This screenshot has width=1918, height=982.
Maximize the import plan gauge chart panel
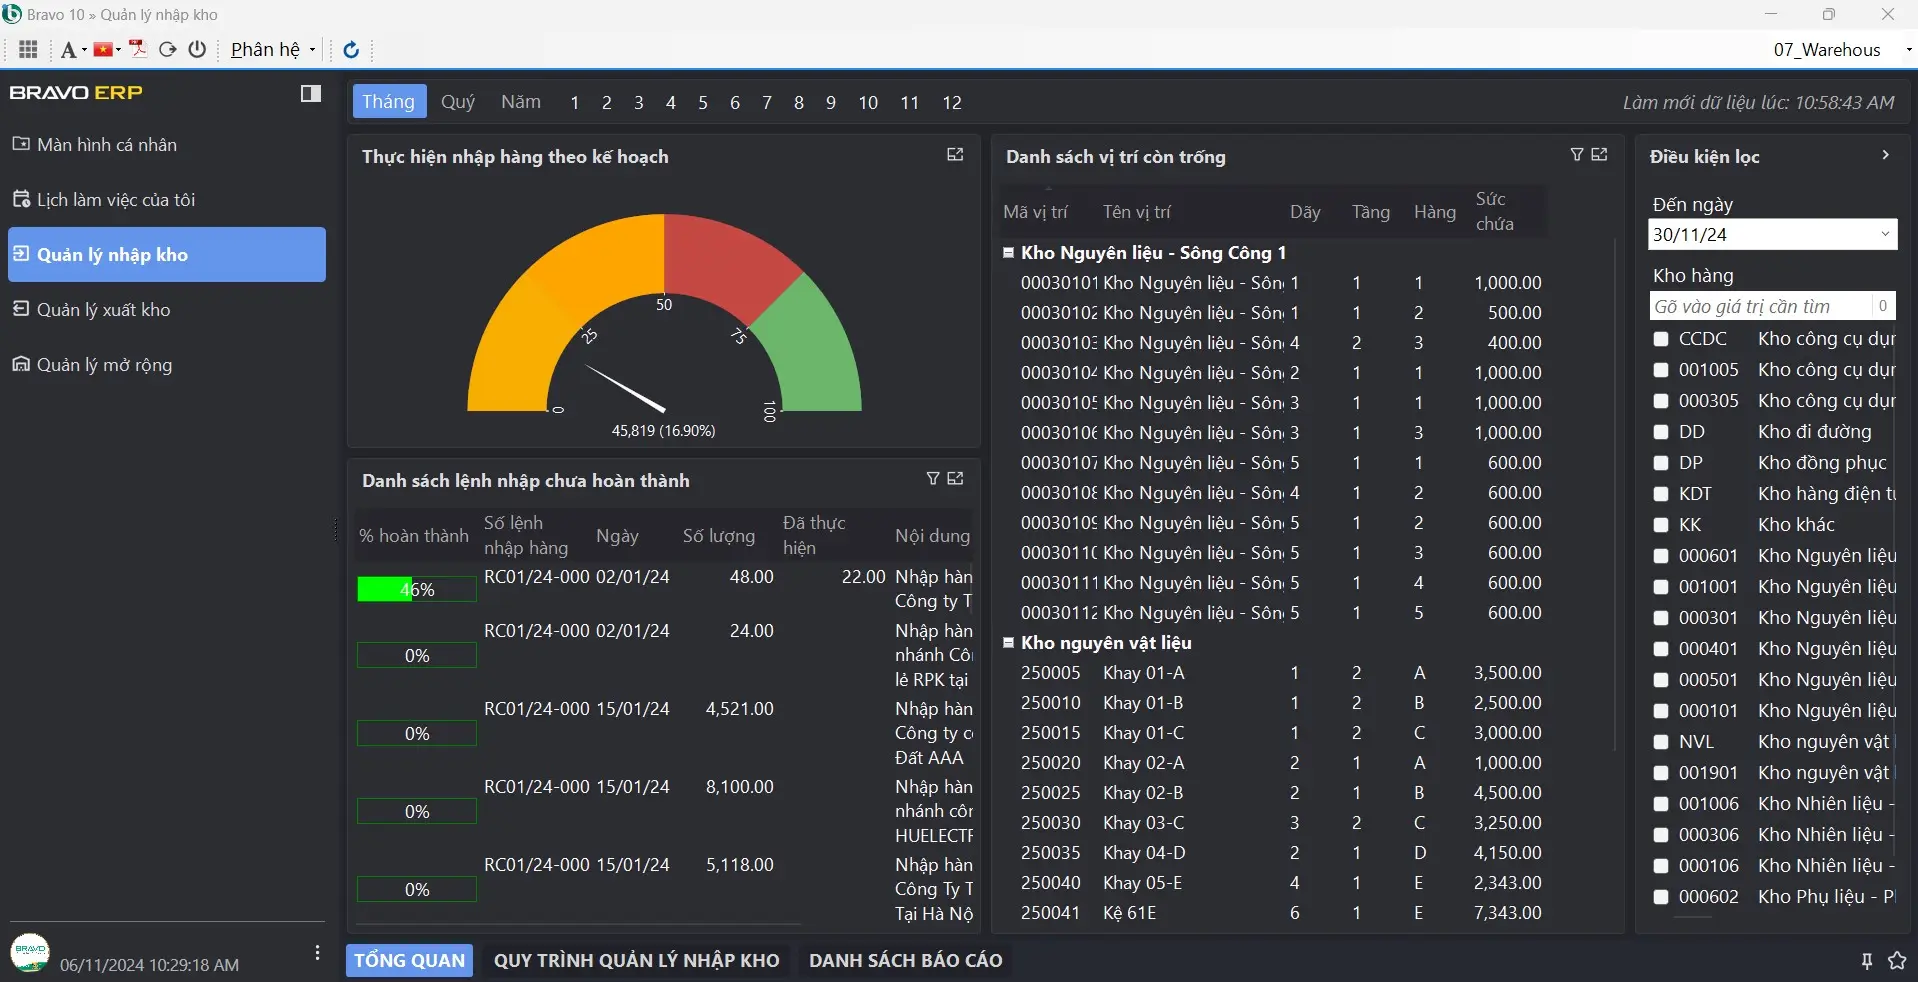pos(955,155)
